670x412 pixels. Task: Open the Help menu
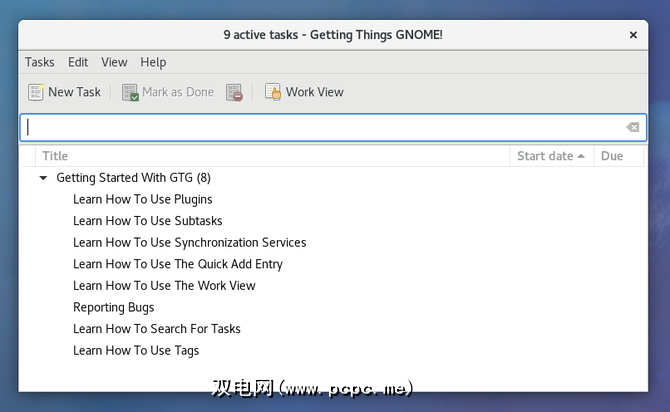153,62
